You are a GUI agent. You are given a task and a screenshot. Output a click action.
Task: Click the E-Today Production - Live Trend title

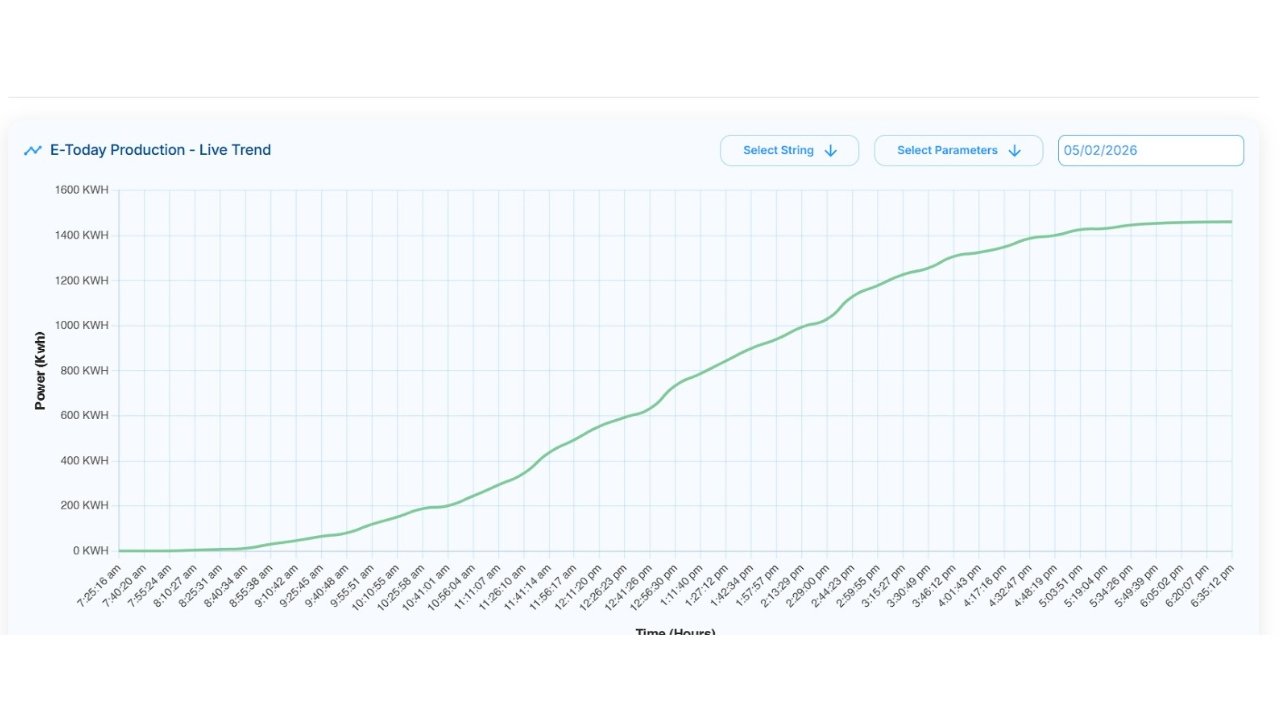tap(160, 150)
